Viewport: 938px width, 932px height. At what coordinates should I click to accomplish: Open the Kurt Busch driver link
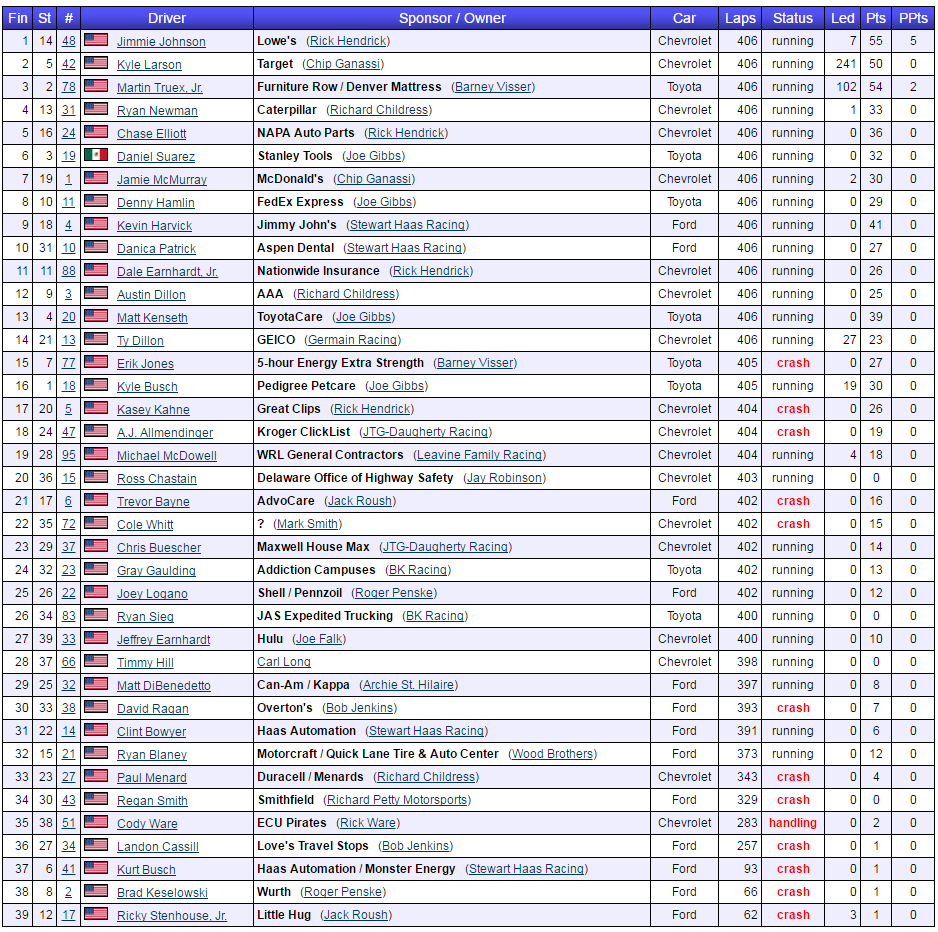tap(146, 870)
